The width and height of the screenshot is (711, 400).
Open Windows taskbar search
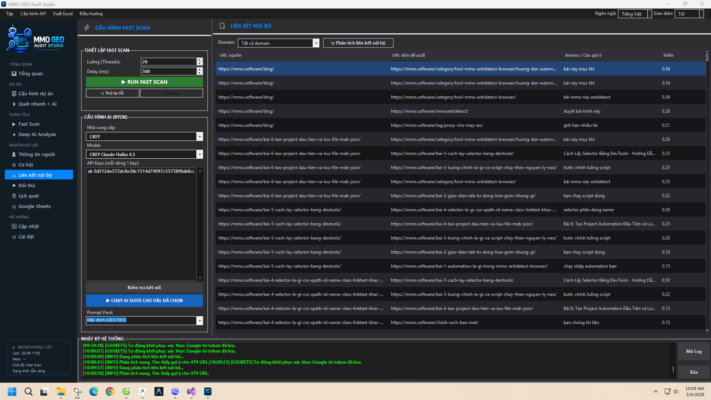tap(28, 391)
